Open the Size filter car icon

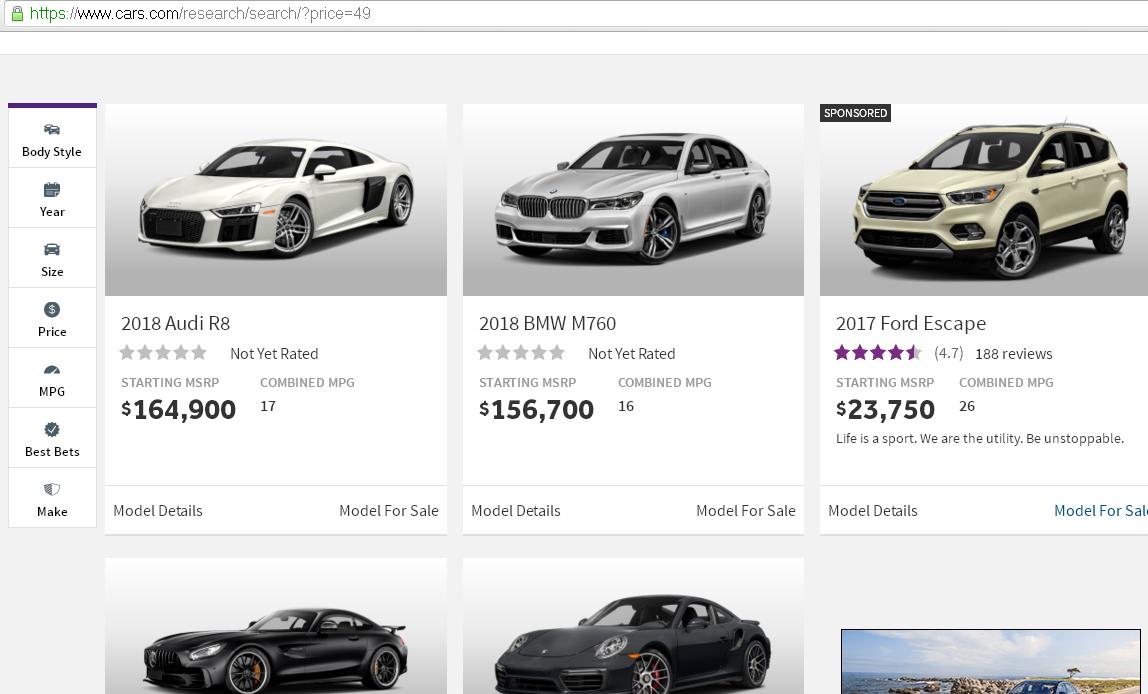tap(52, 250)
